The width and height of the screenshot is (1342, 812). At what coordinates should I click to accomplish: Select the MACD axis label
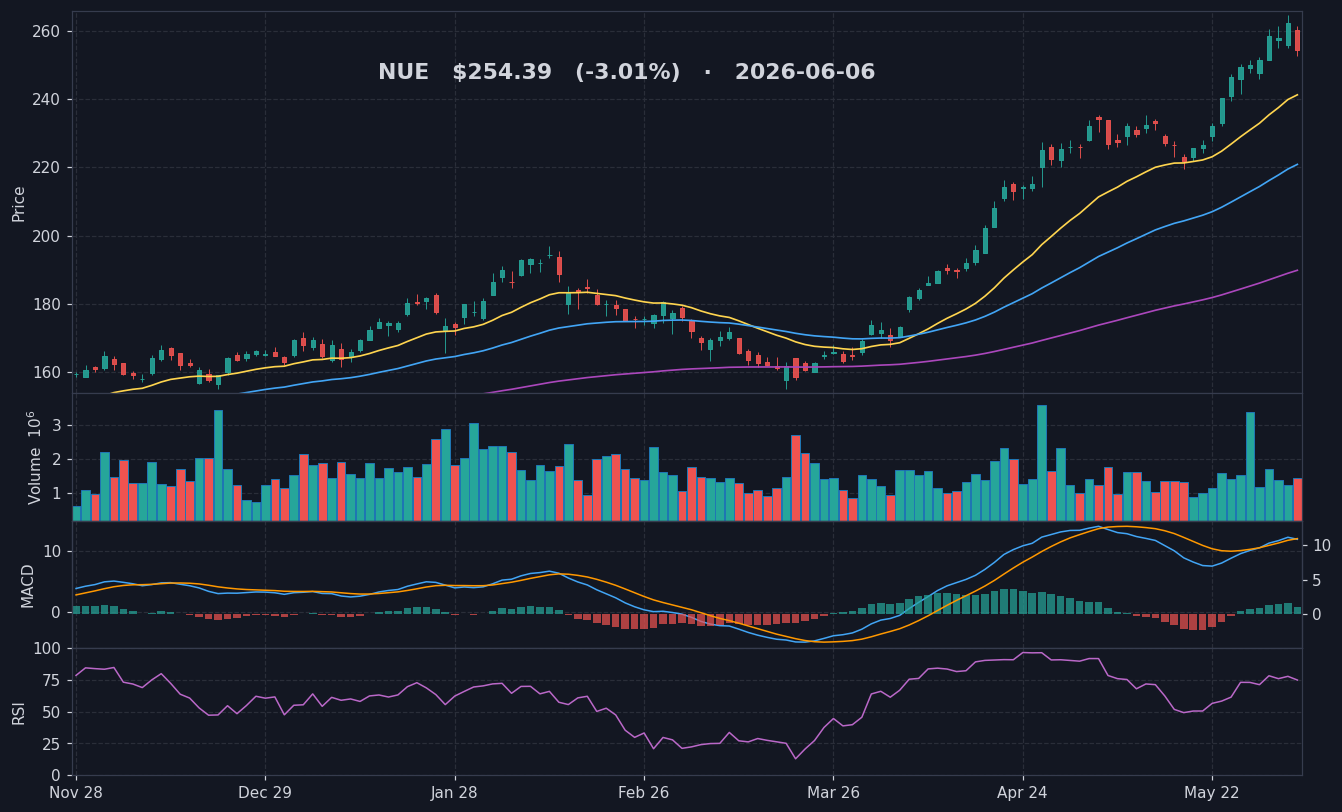click(x=28, y=585)
